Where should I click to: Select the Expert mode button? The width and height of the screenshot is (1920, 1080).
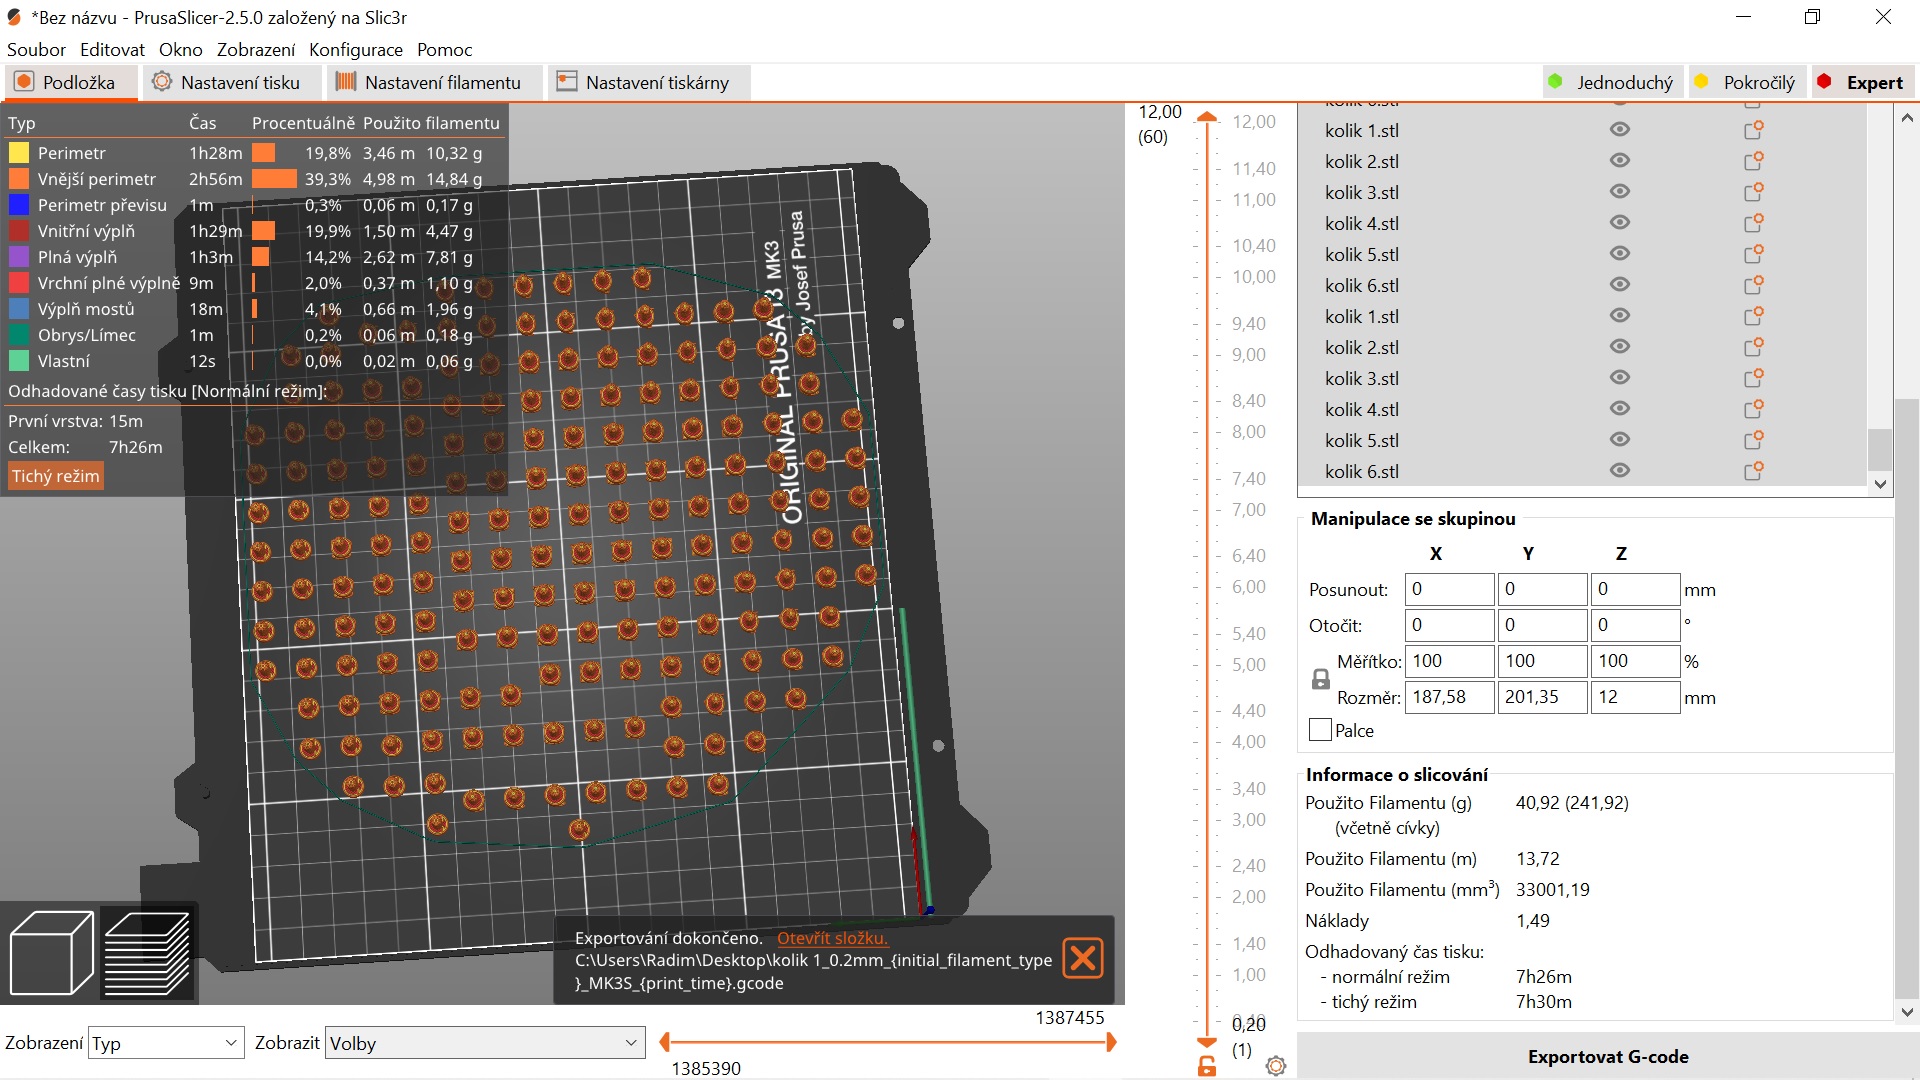(1860, 82)
